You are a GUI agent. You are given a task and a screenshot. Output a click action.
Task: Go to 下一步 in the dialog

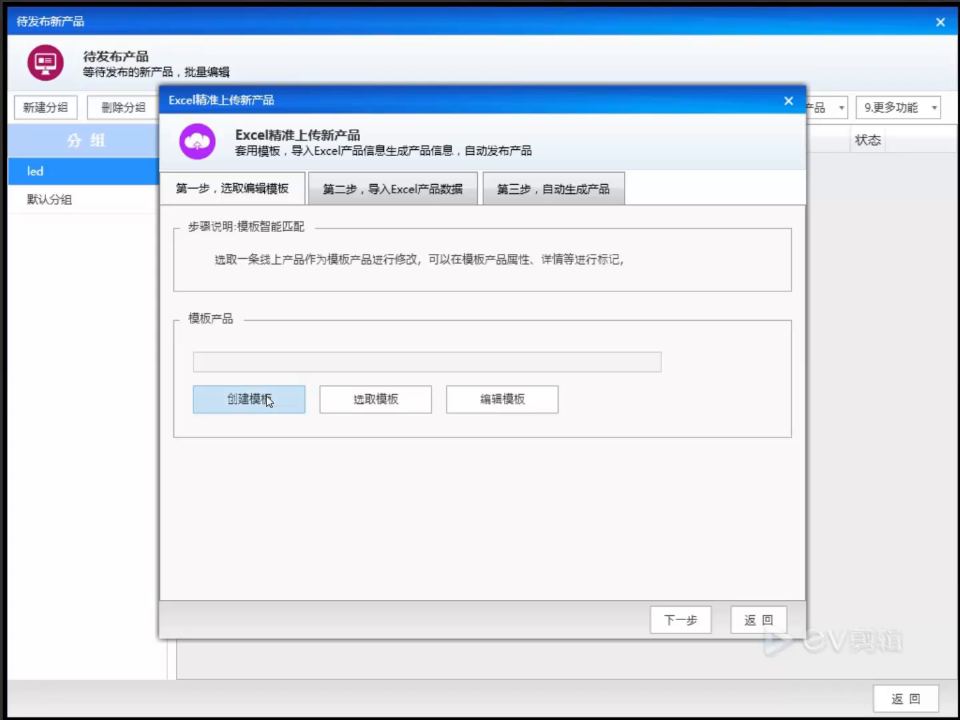[x=680, y=620]
